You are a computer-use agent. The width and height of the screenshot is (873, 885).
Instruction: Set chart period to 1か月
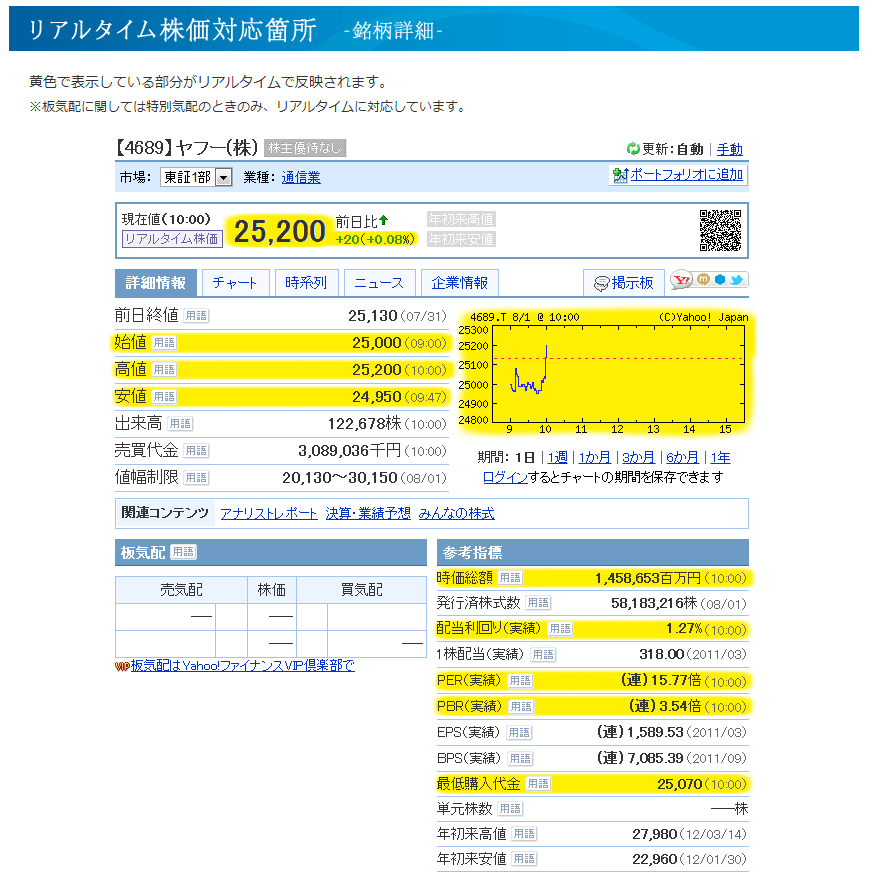[x=595, y=458]
